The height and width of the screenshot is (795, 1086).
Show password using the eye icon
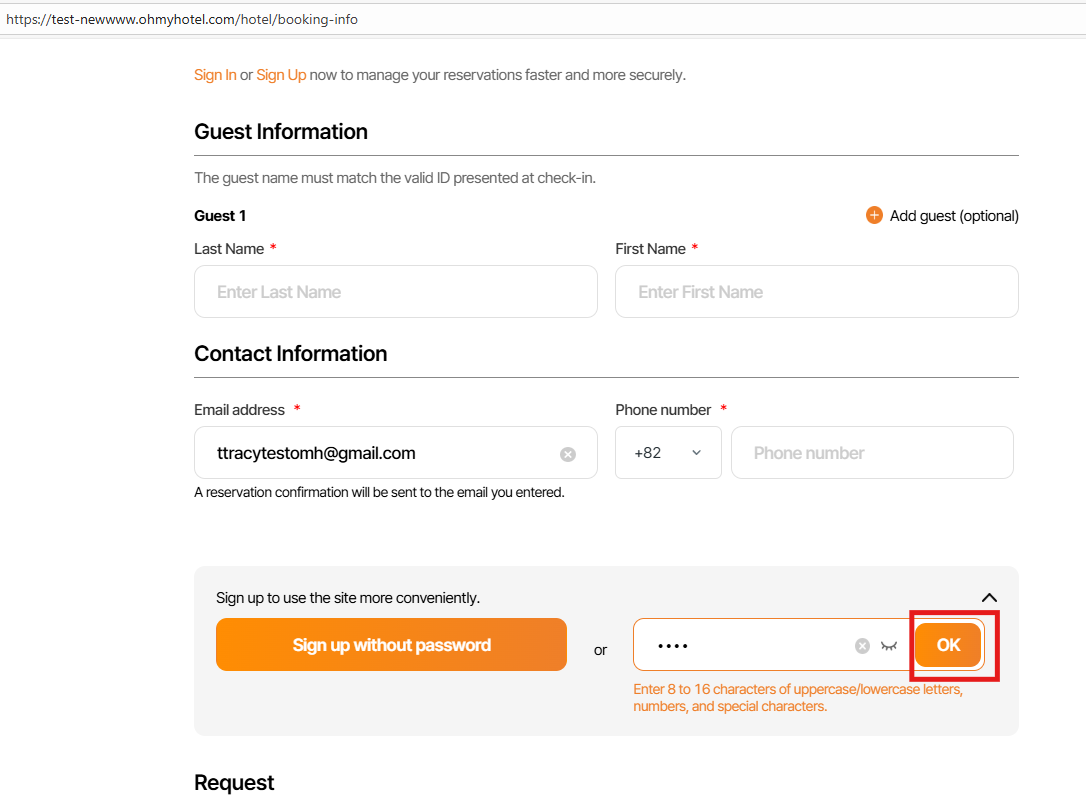[x=889, y=646]
